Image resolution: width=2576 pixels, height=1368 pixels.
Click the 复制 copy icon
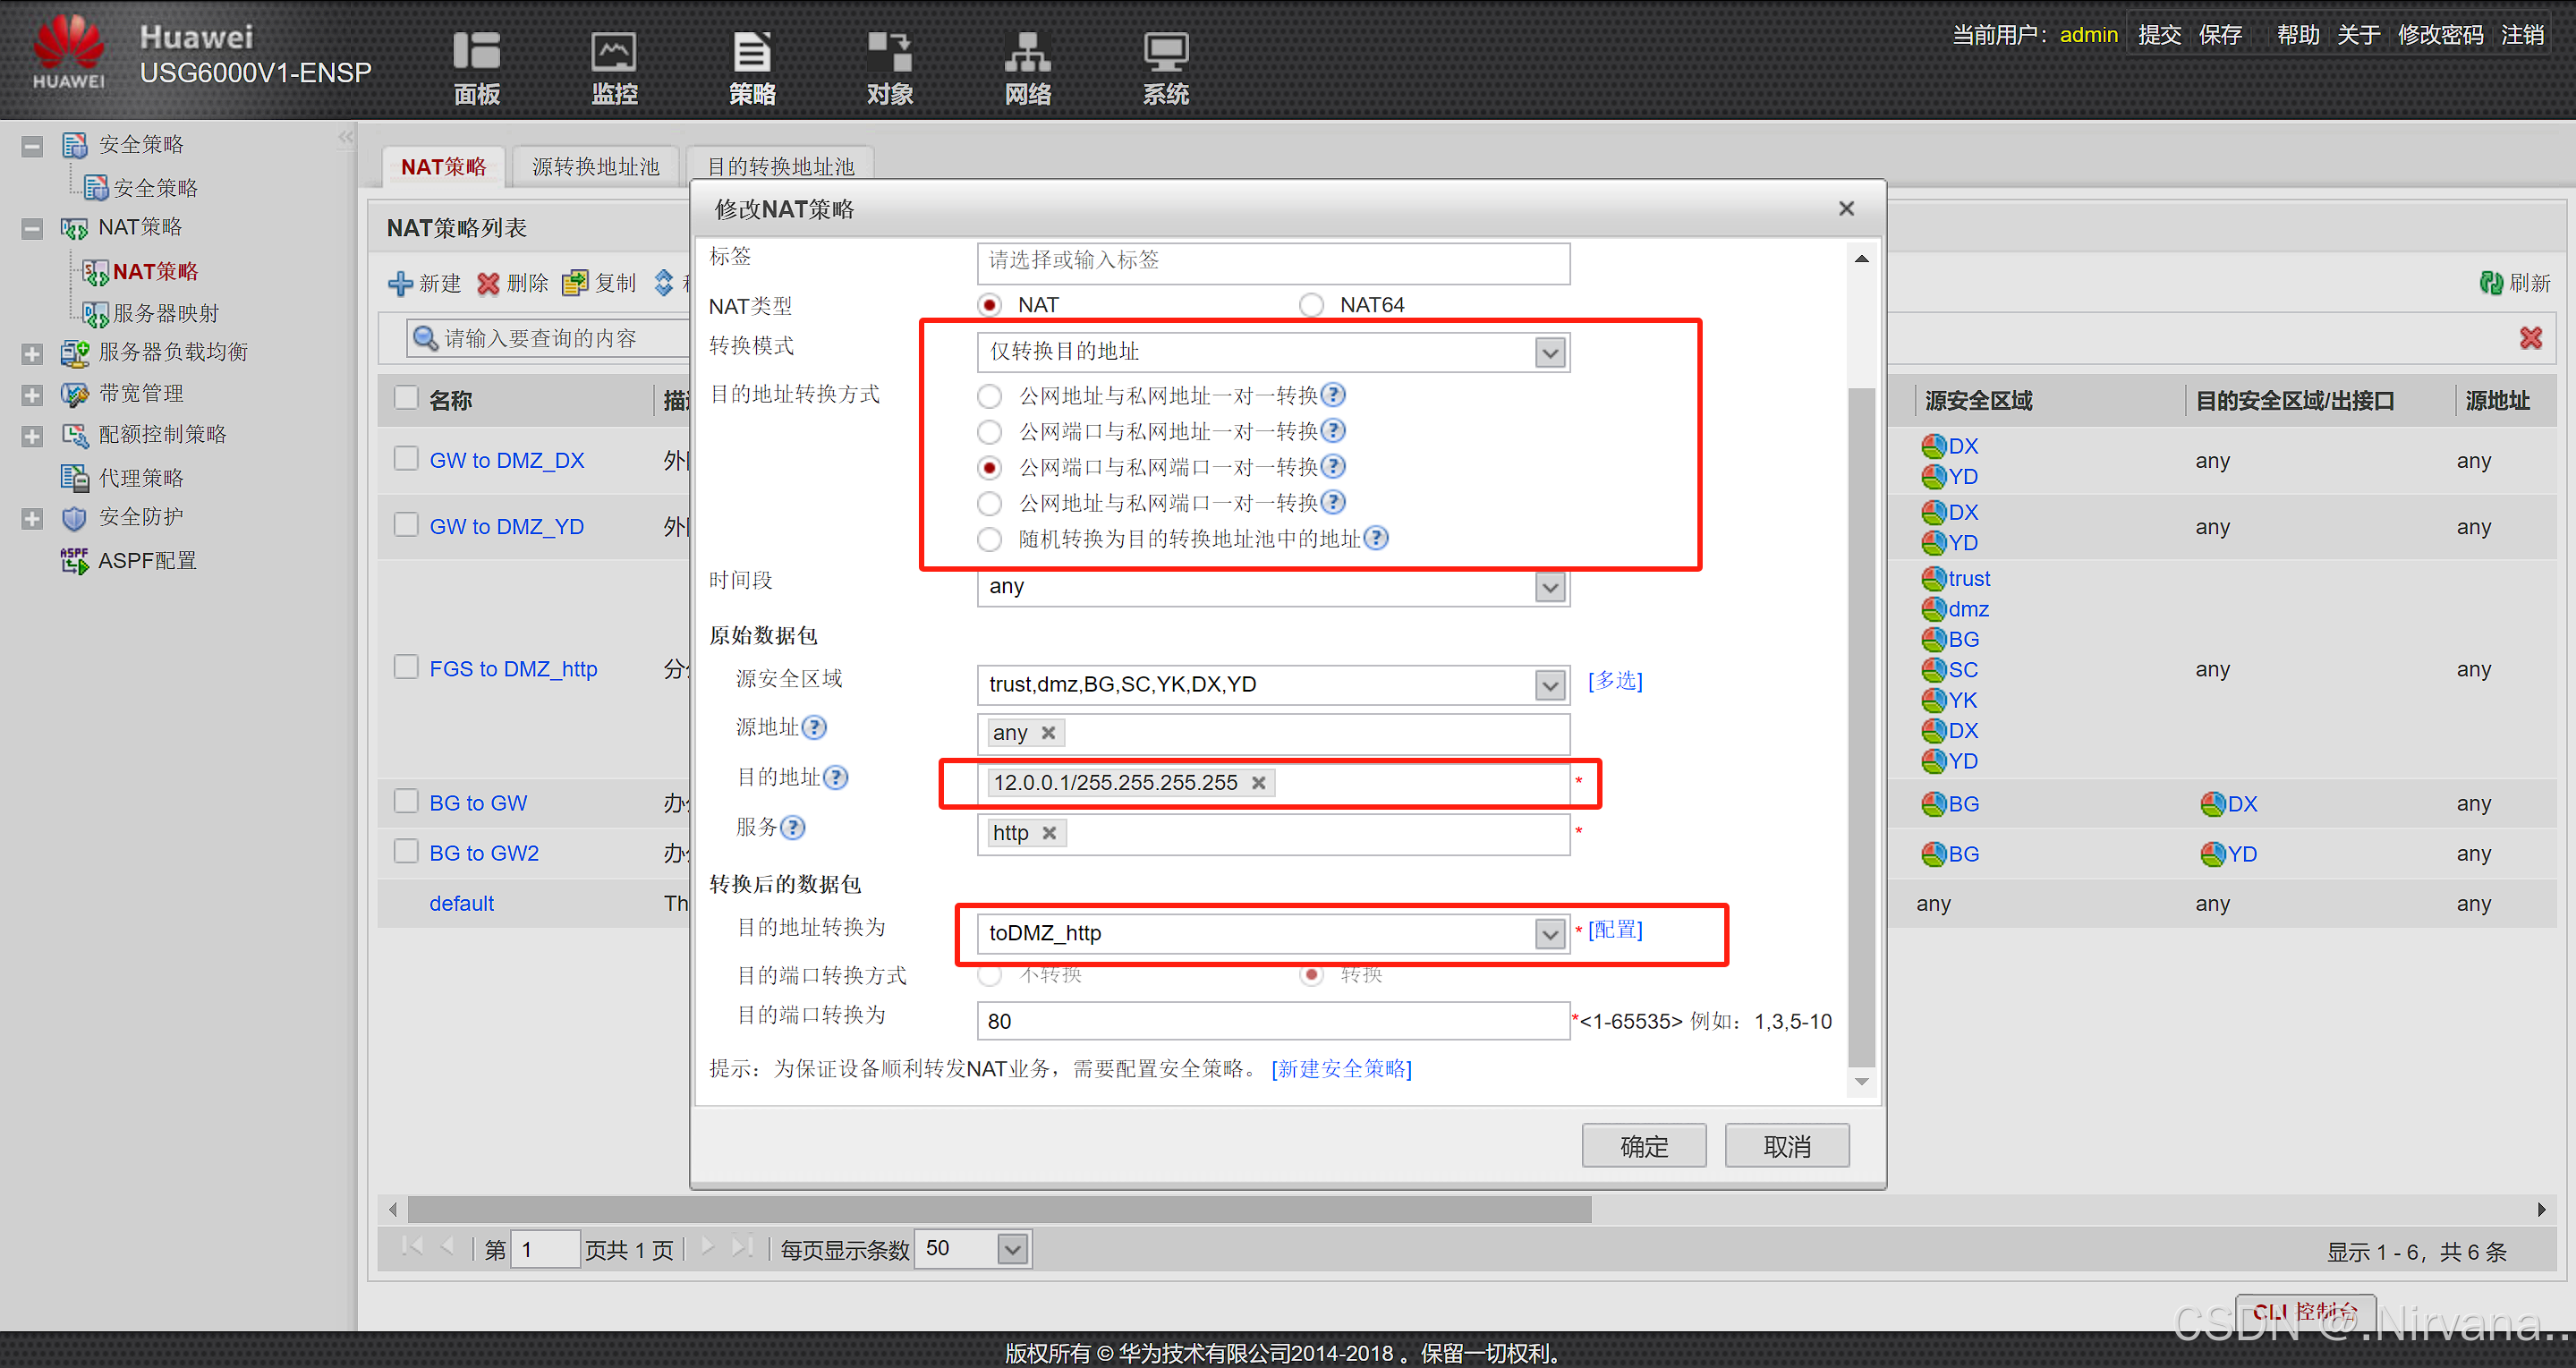pos(575,283)
